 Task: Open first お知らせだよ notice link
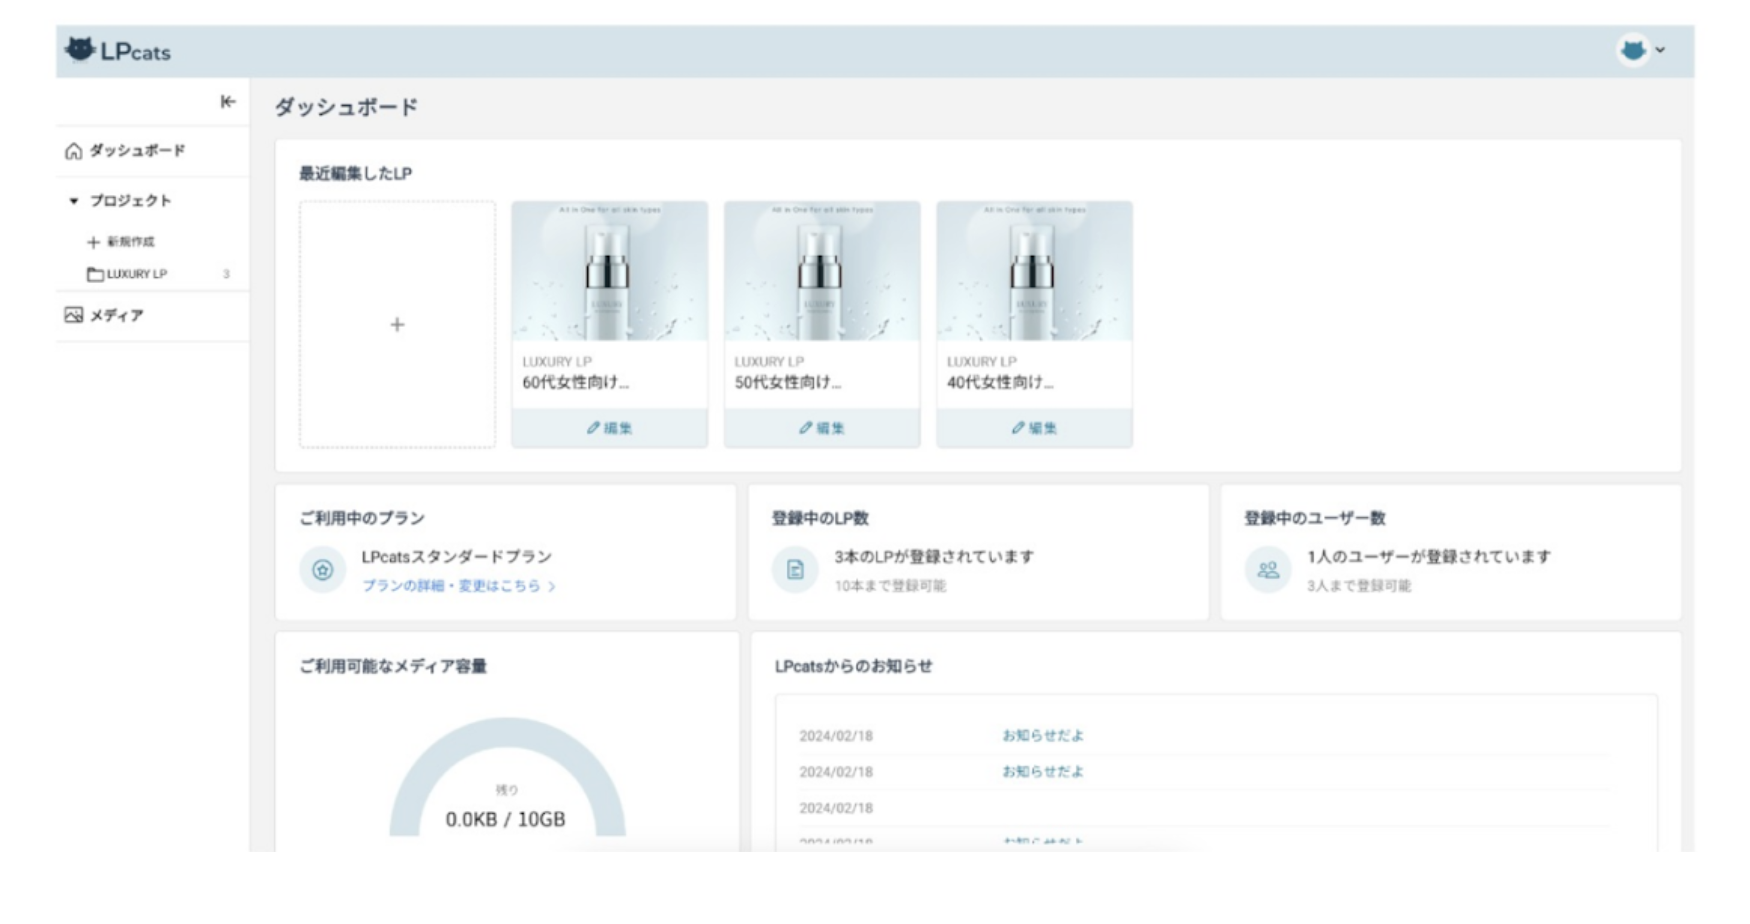[1043, 736]
